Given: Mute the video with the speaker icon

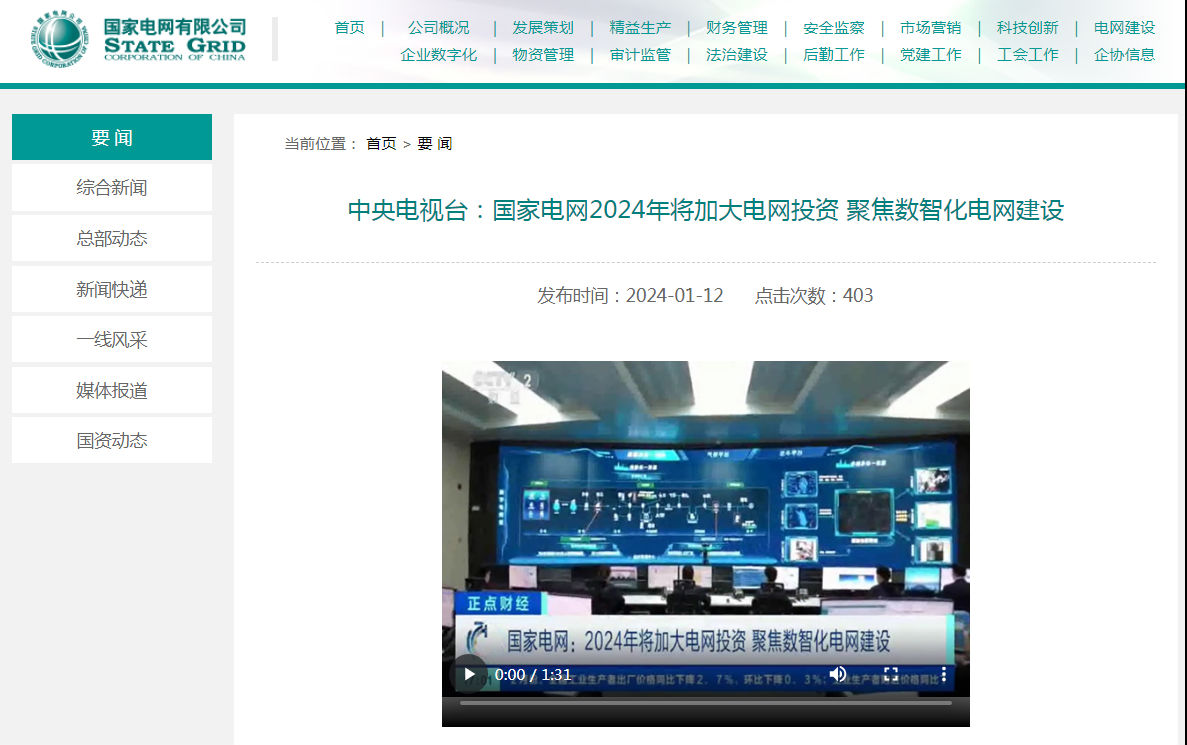Looking at the screenshot, I should click(838, 675).
